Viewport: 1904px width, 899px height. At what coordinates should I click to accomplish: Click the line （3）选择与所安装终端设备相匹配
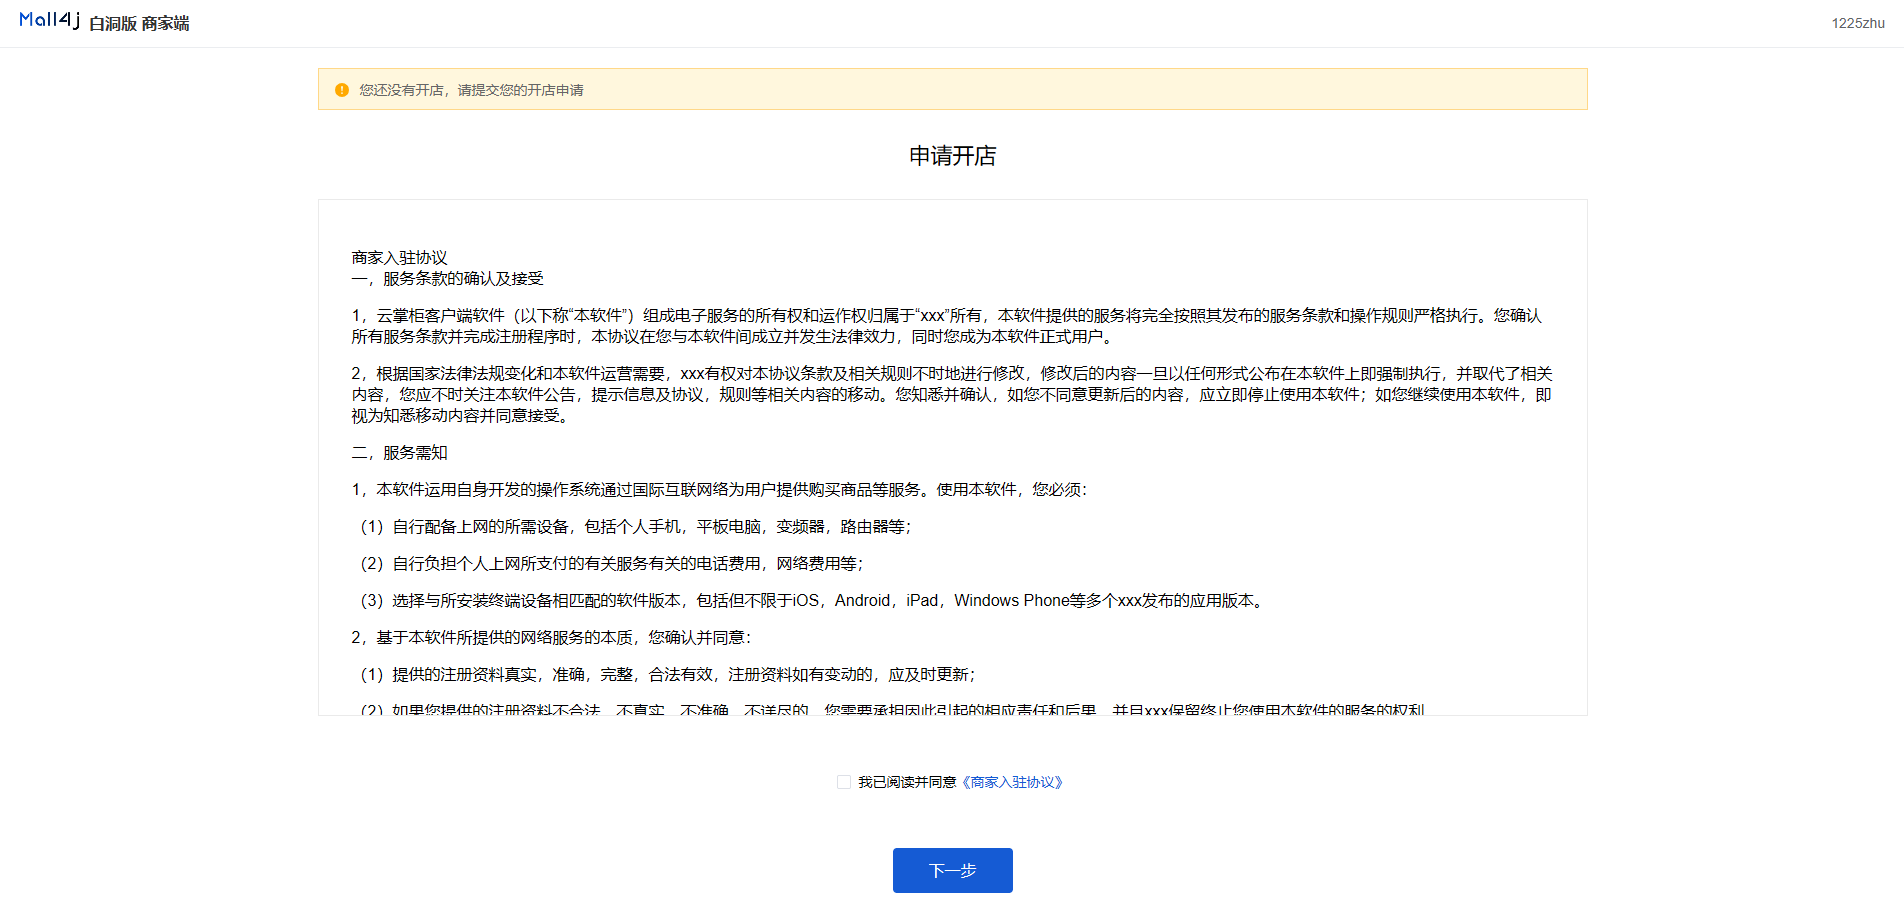(x=814, y=601)
